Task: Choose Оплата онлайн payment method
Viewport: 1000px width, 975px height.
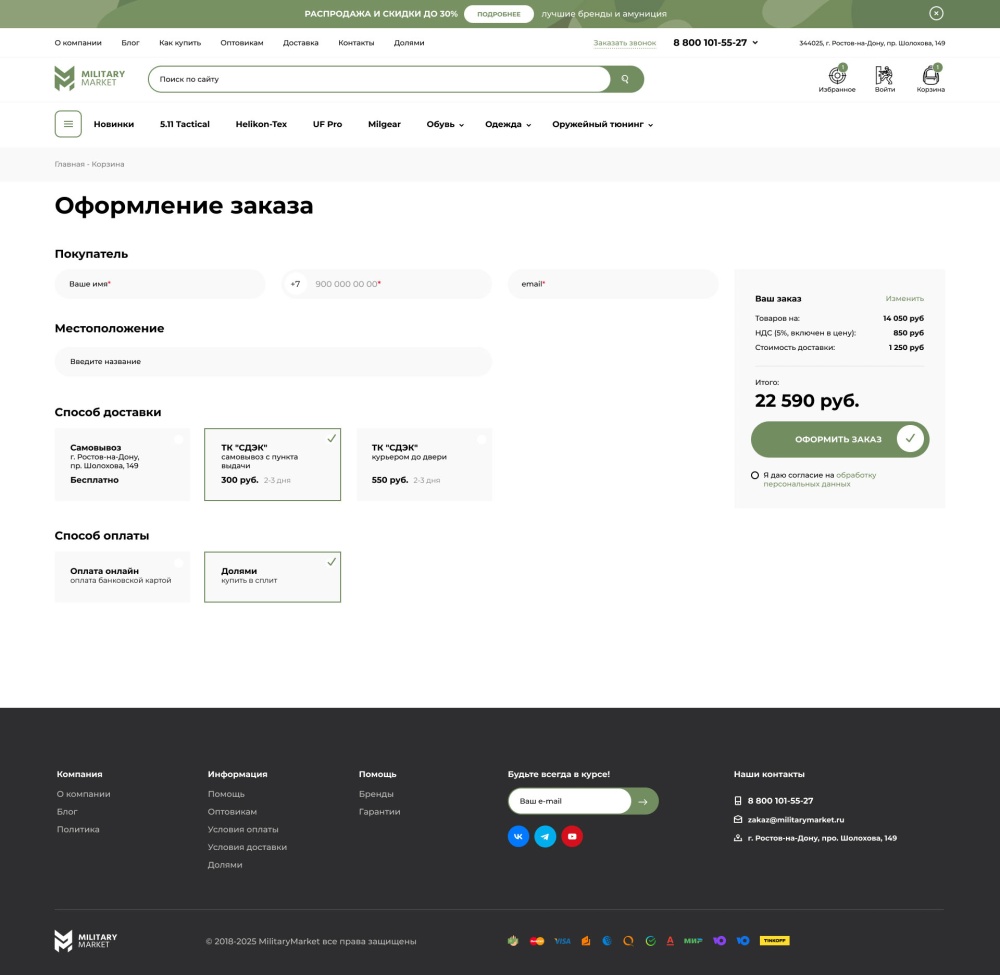Action: point(122,577)
